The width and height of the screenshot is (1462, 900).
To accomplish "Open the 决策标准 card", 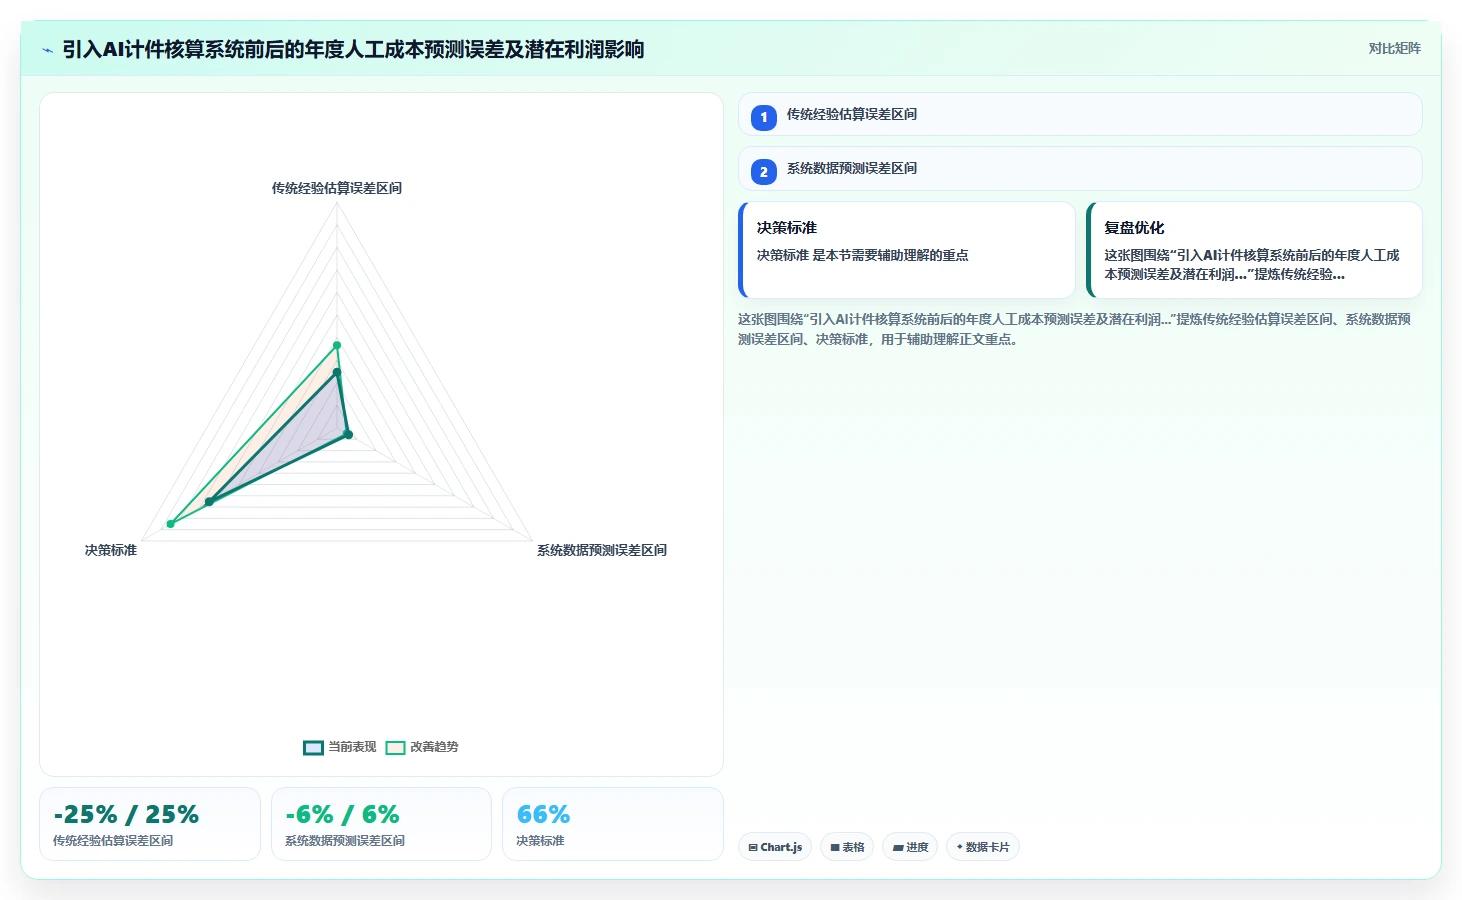I will [907, 250].
